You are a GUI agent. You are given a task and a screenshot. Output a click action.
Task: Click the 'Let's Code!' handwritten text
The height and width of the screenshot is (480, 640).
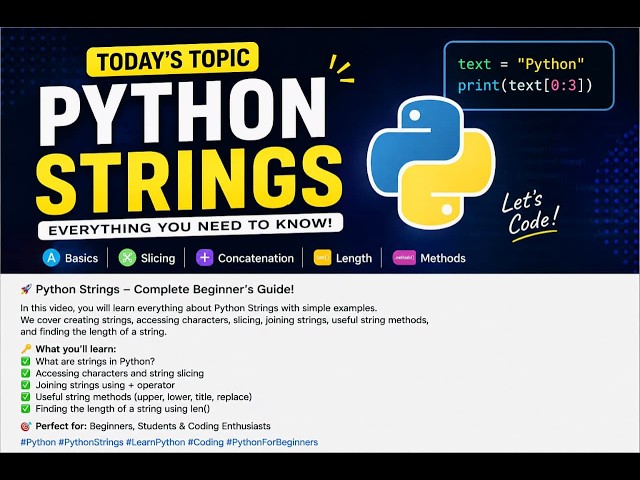point(530,216)
